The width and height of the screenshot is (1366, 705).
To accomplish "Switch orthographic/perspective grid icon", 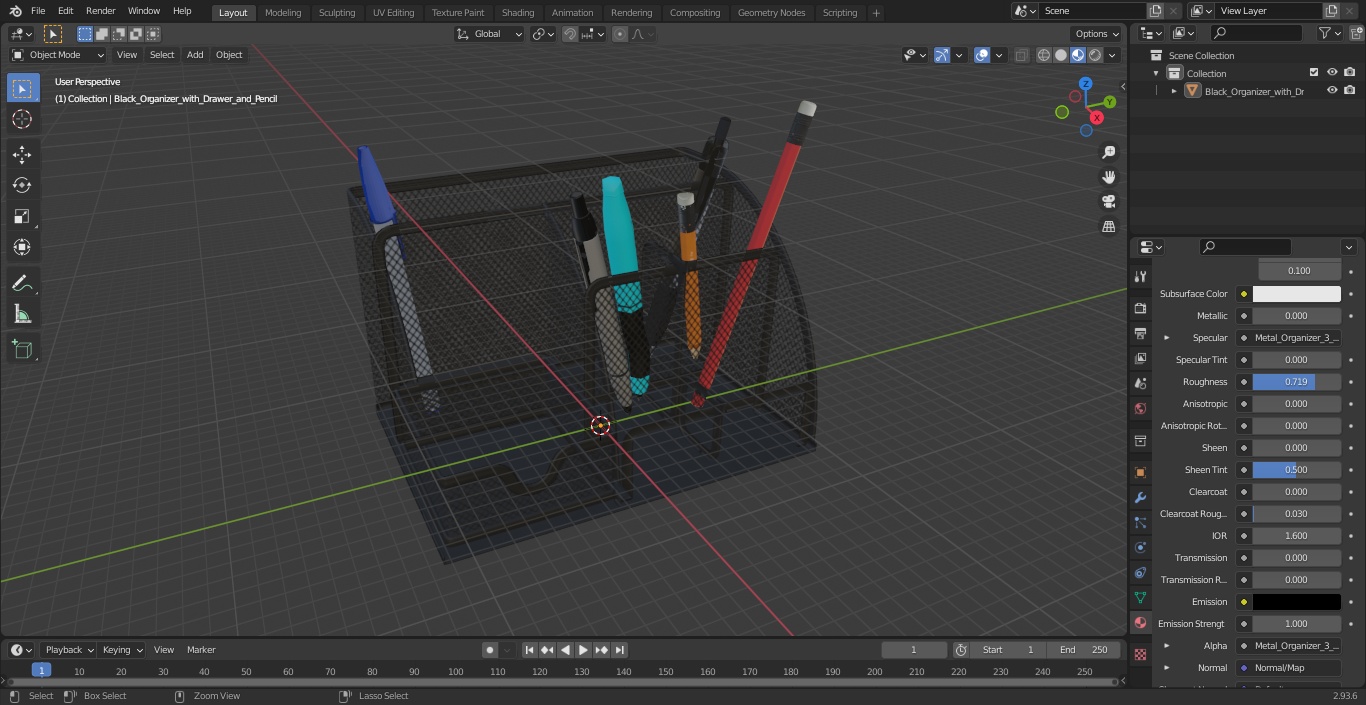I will [x=1108, y=227].
